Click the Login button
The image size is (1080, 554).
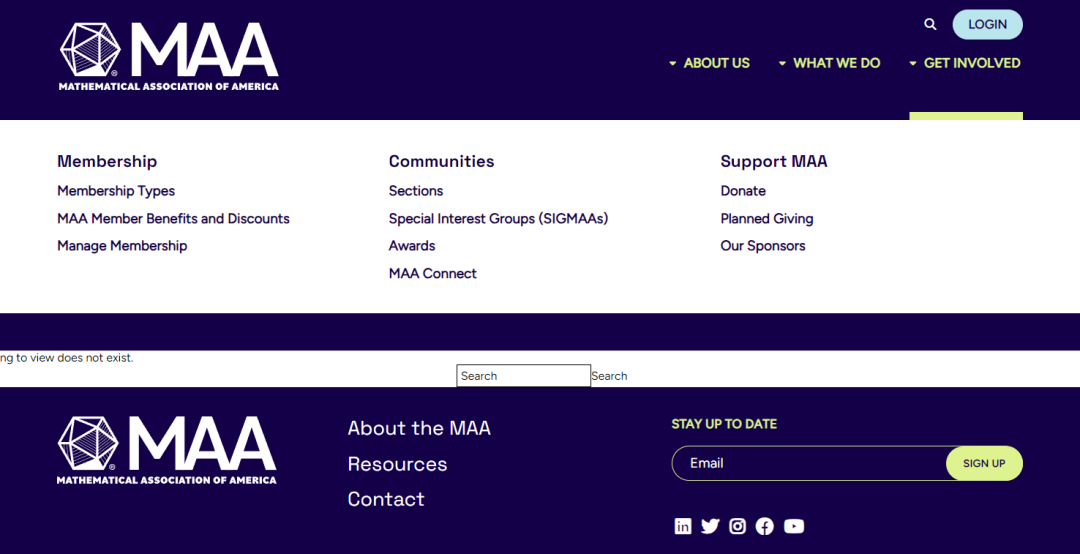click(987, 25)
